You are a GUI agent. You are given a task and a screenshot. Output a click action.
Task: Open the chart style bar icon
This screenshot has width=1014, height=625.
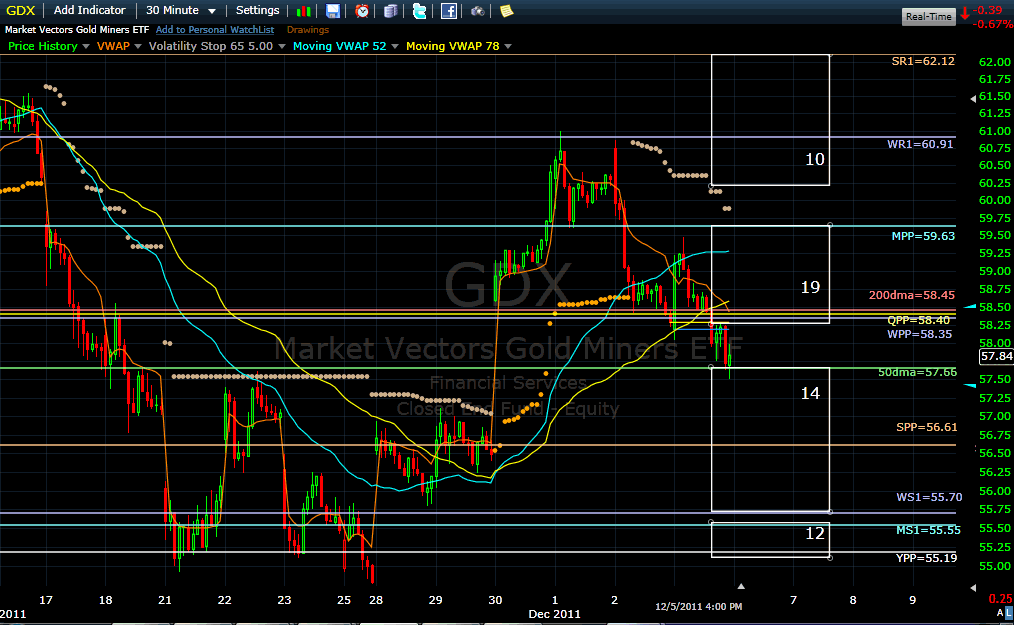tap(303, 11)
